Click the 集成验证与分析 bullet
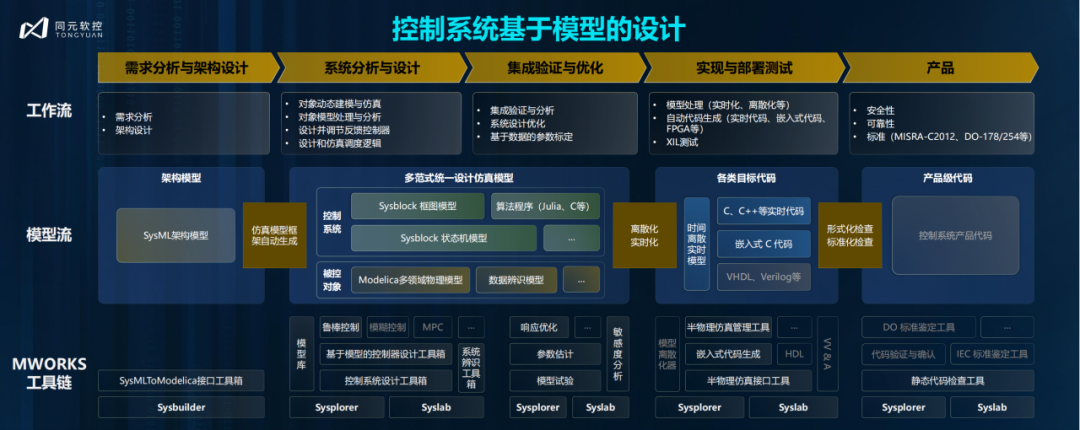 [x=522, y=110]
